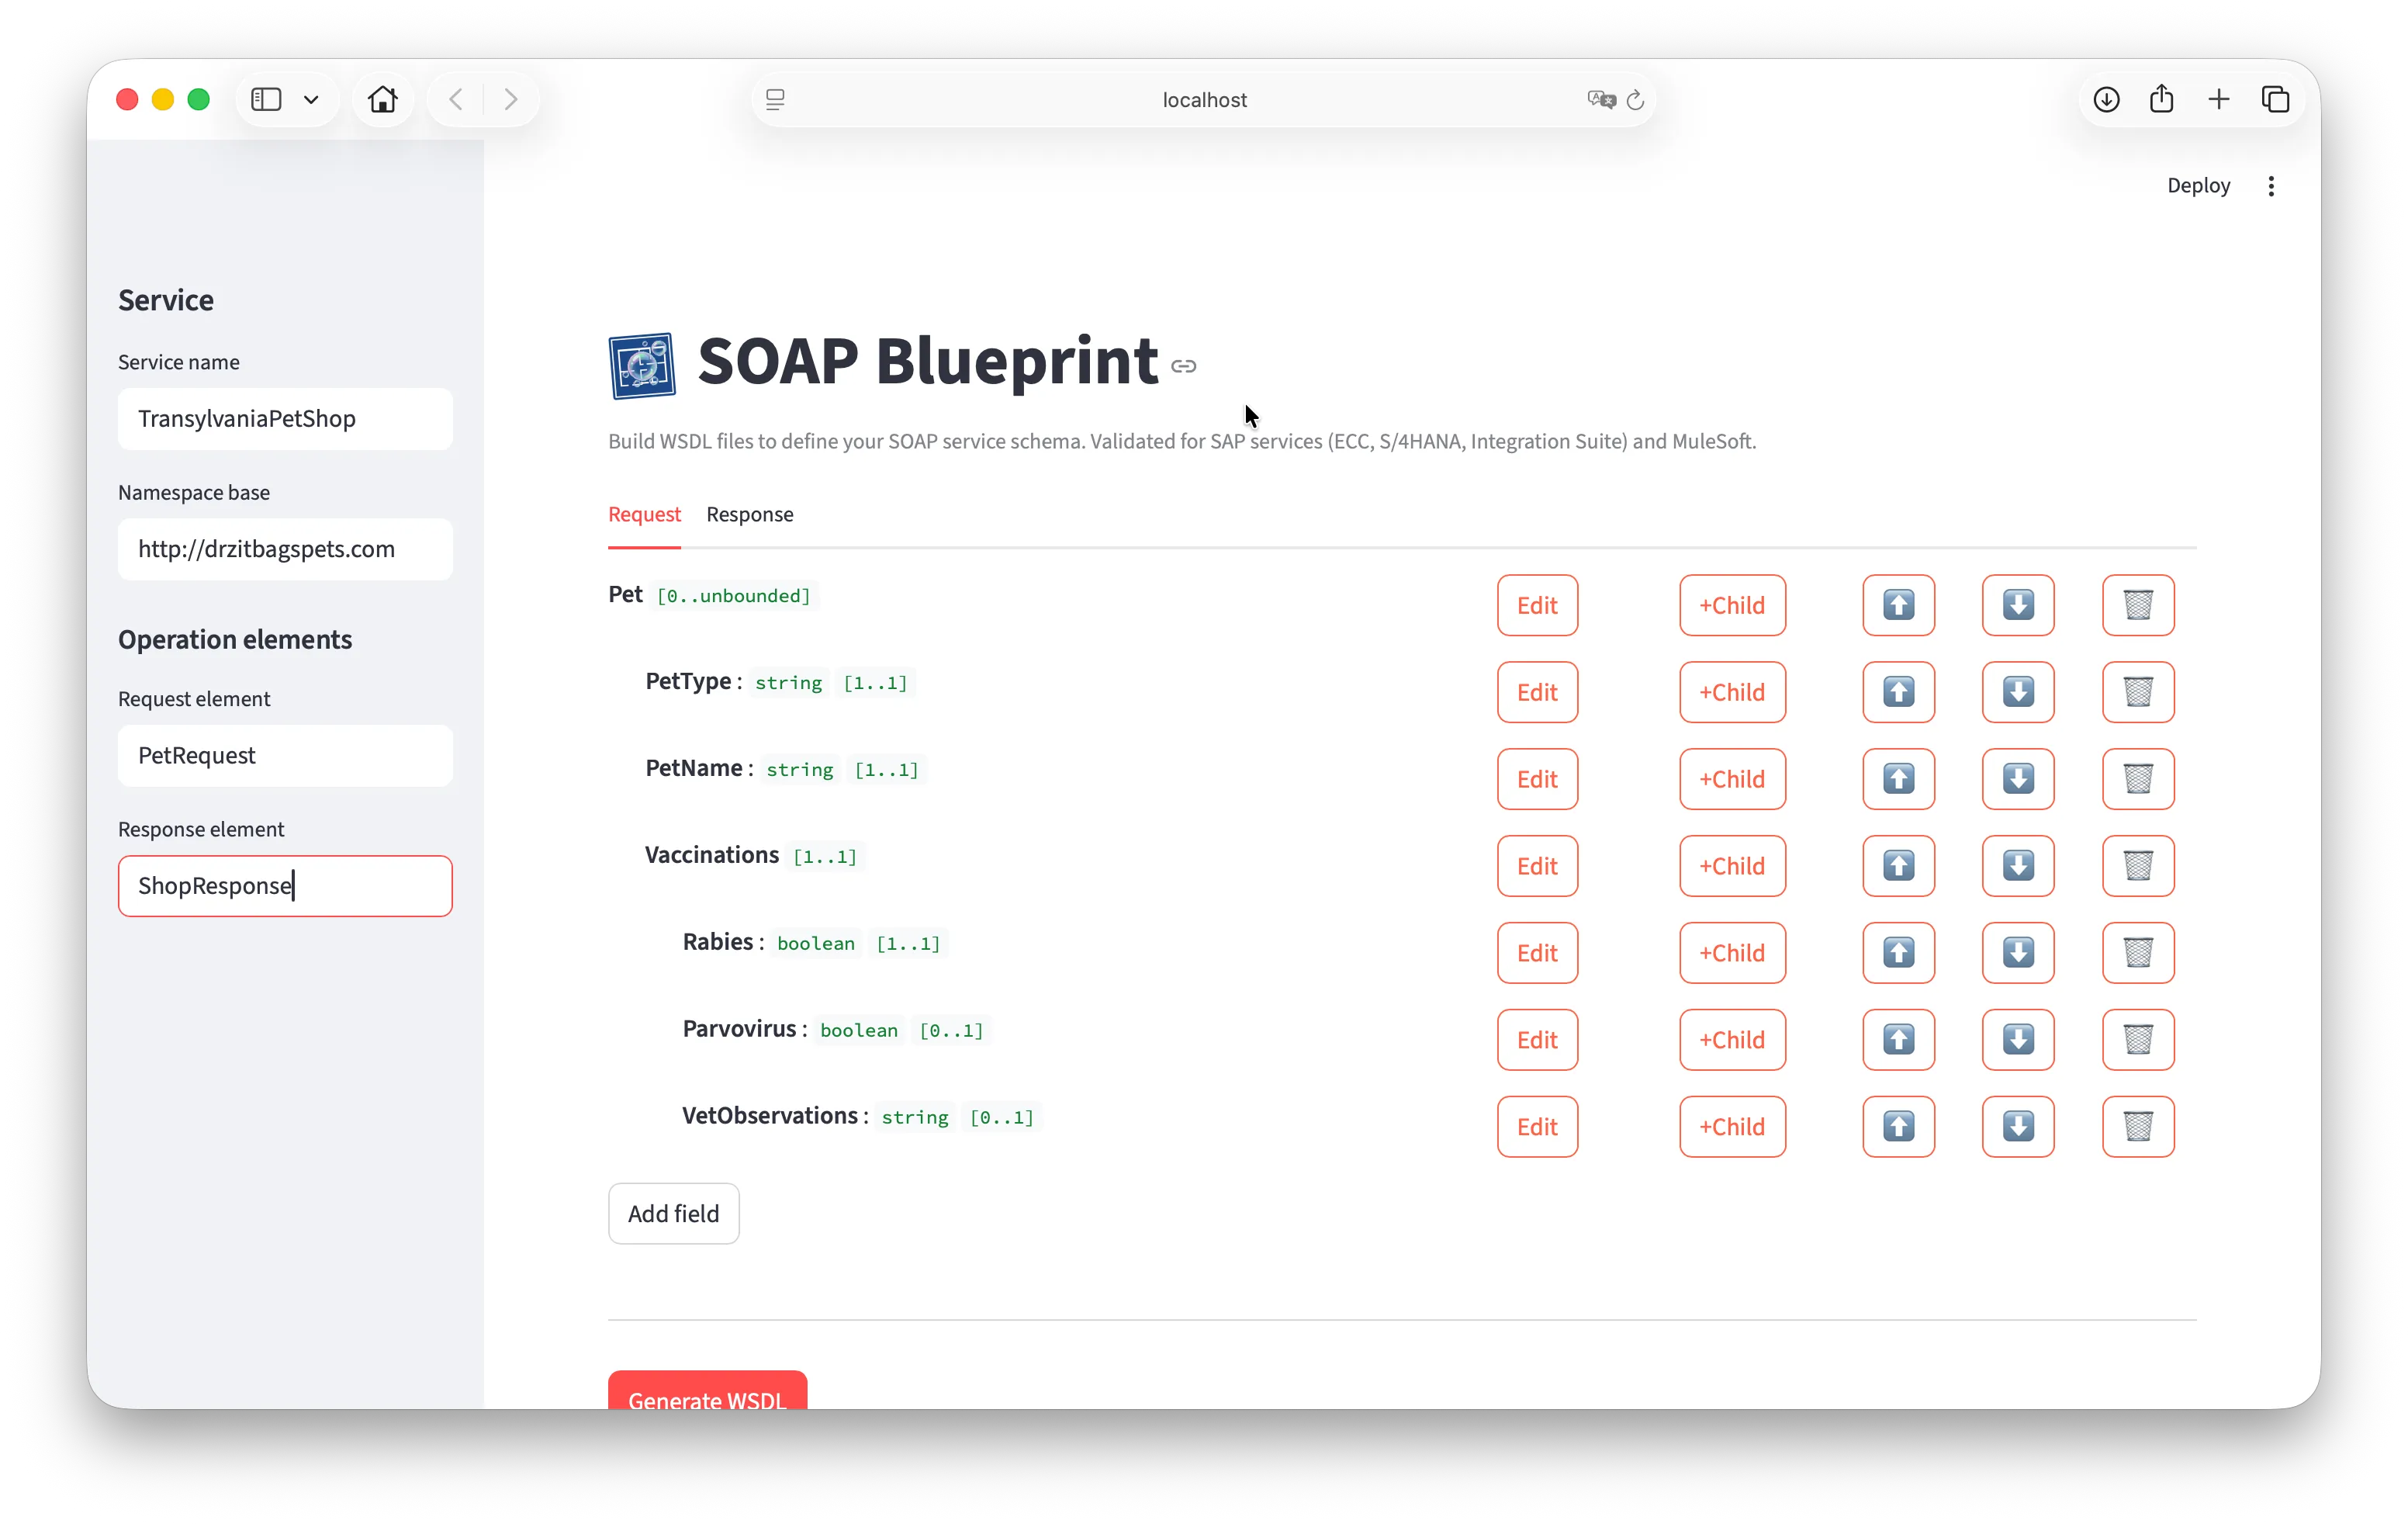
Task: Expand the sidebar options chevron
Action: tap(311, 99)
